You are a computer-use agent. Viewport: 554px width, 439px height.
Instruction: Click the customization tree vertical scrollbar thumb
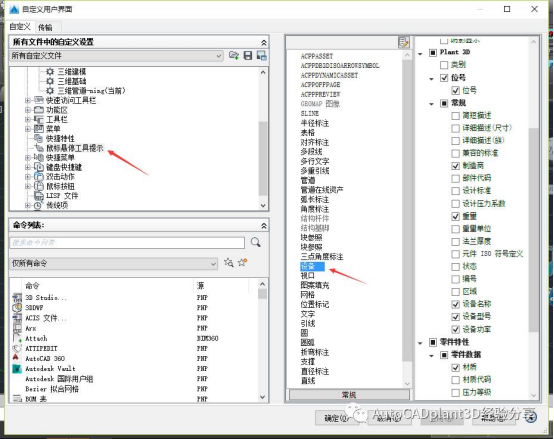[263, 158]
